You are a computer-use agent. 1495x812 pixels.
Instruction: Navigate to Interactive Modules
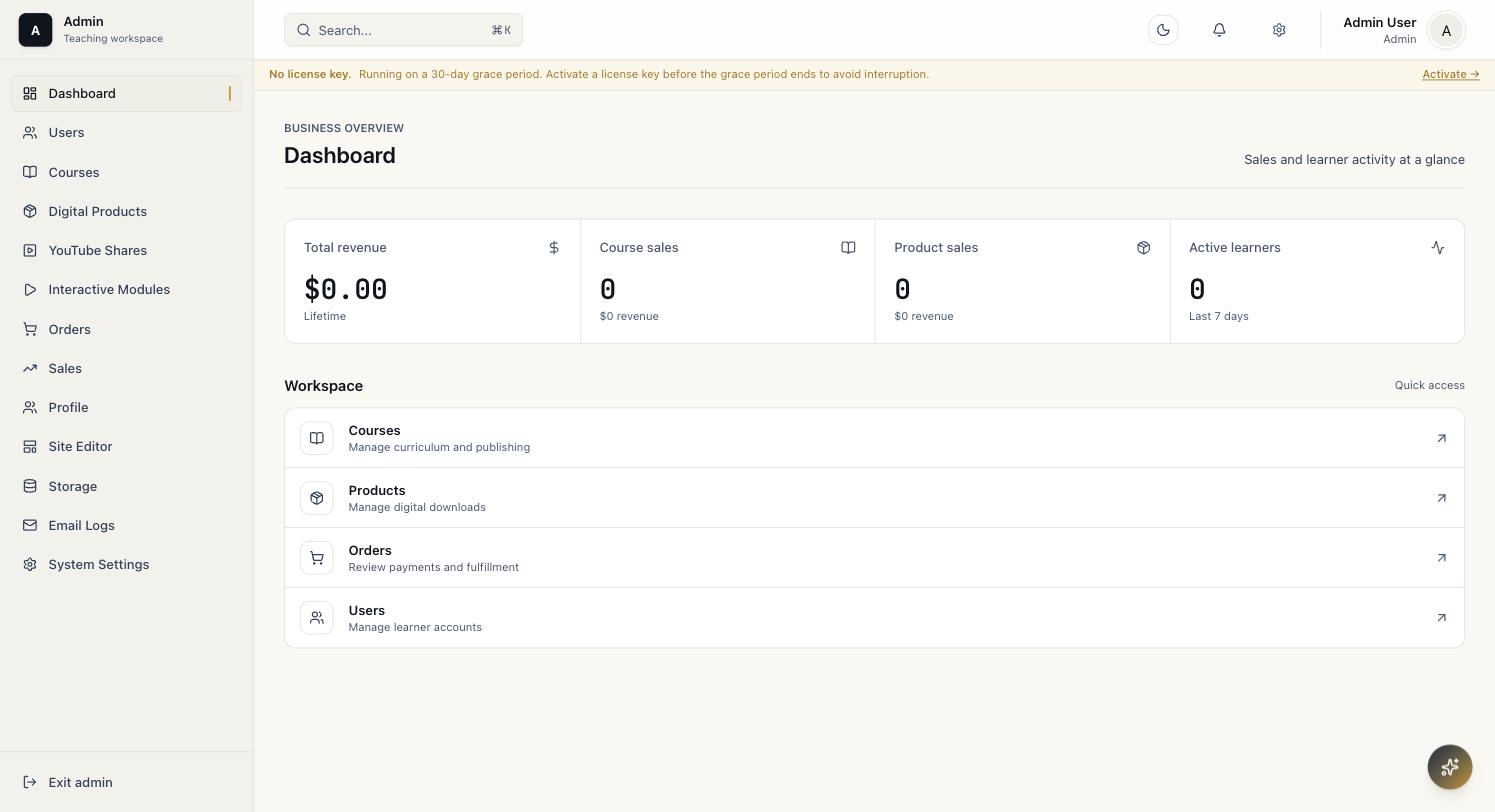pos(127,289)
